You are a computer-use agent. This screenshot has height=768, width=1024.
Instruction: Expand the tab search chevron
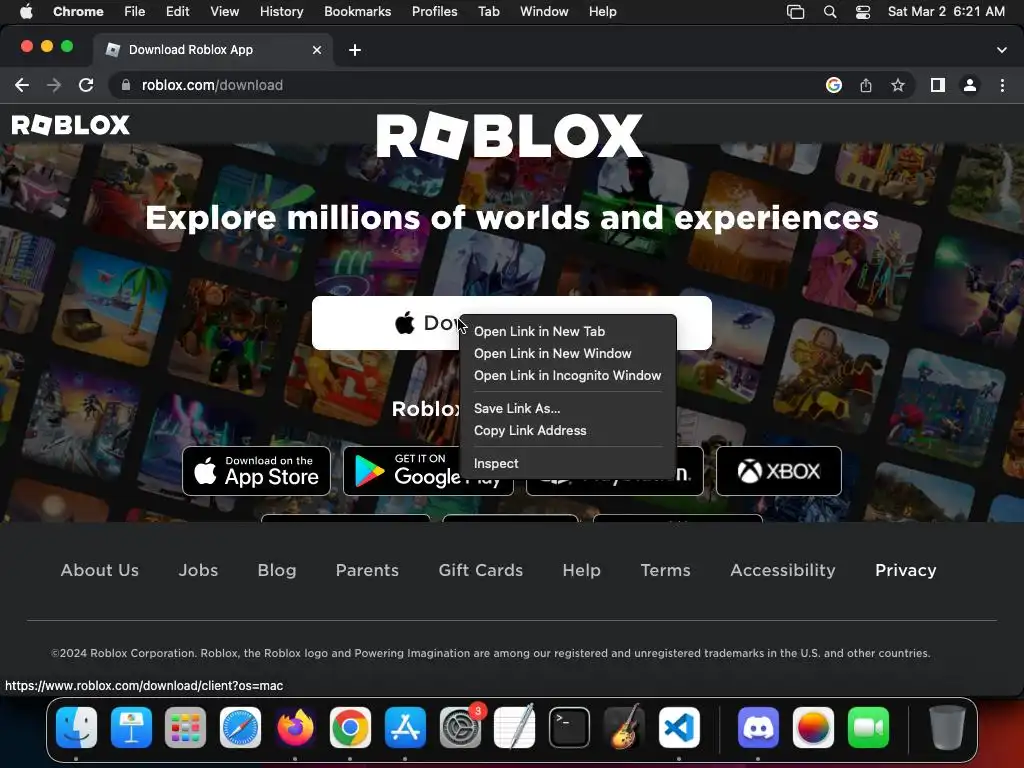coord(1002,50)
